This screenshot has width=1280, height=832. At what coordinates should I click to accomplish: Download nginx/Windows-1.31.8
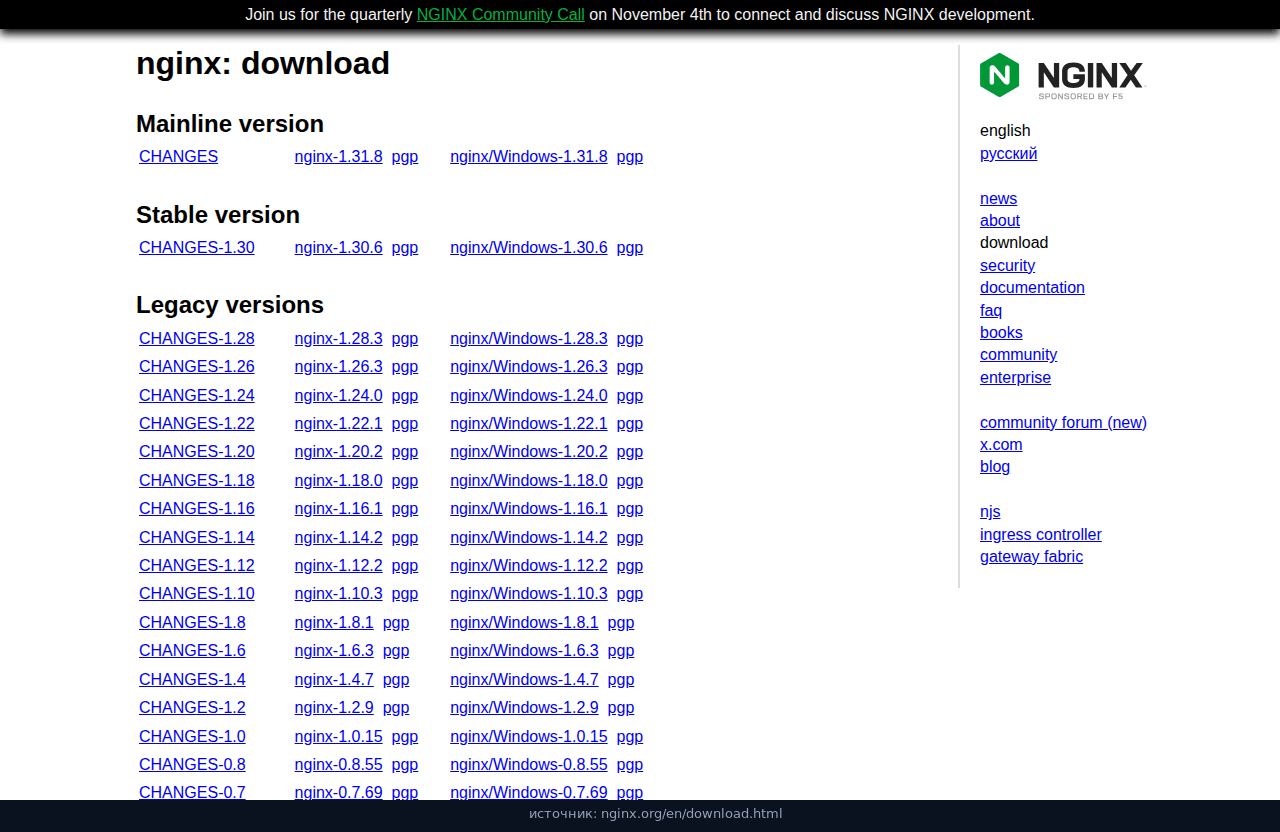(529, 156)
